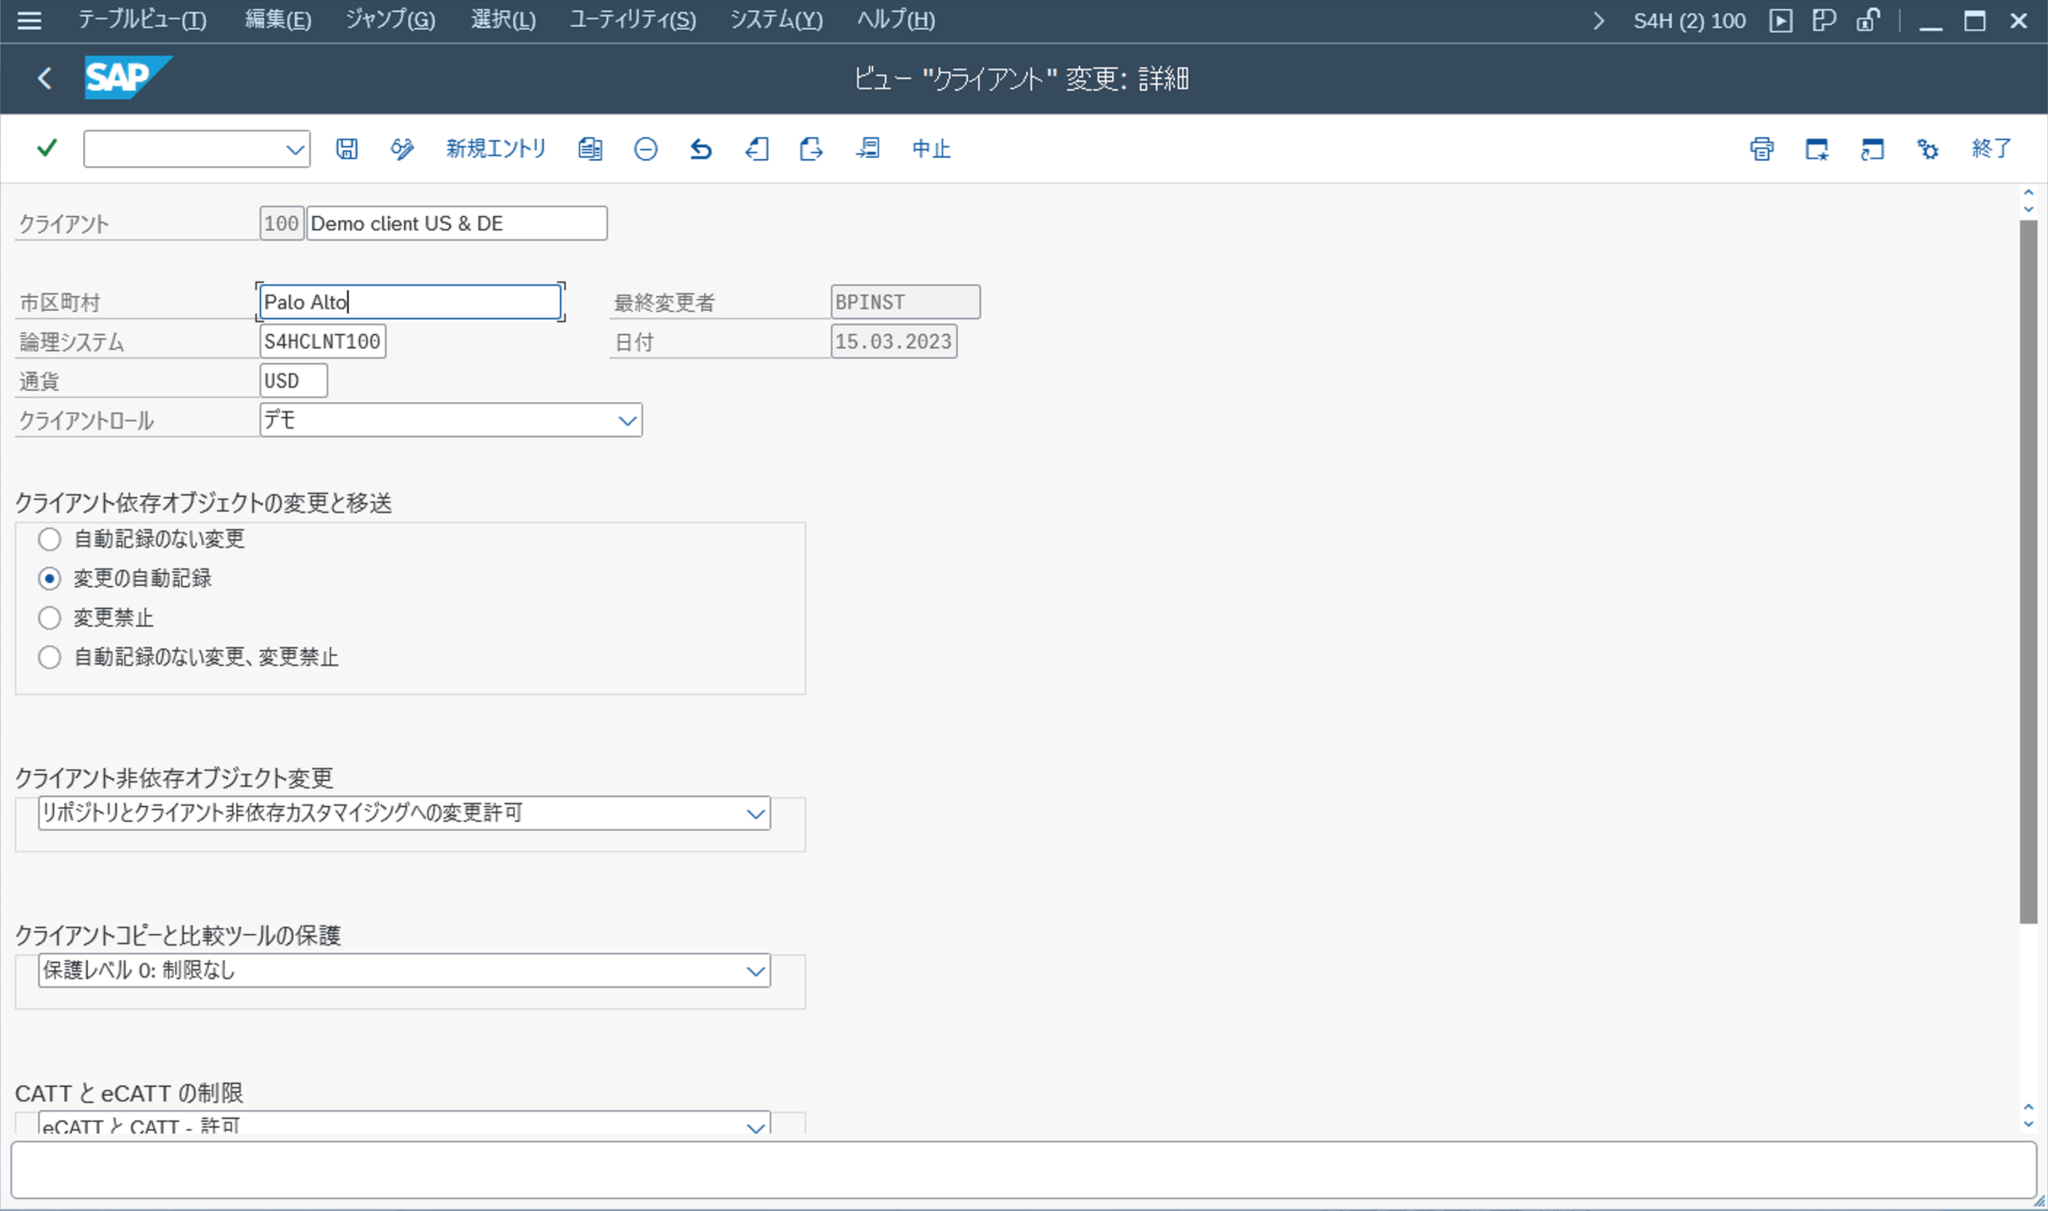Open the ジャンプ(G) menu
Image resolution: width=2048 pixels, height=1211 pixels.
pos(389,19)
